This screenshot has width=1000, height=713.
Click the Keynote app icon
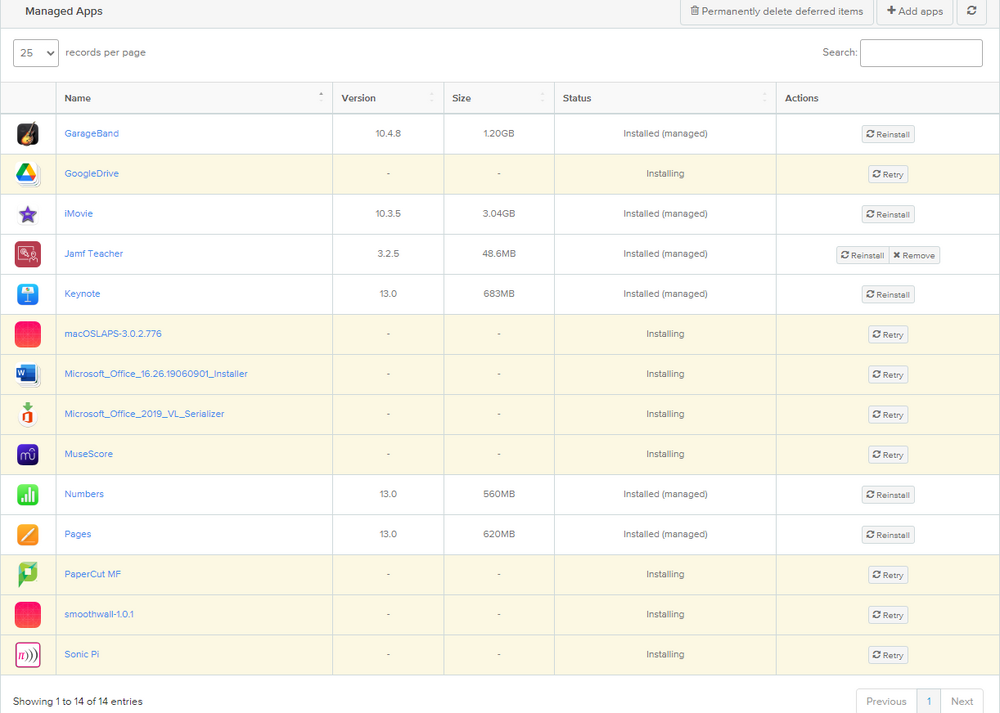point(27,294)
